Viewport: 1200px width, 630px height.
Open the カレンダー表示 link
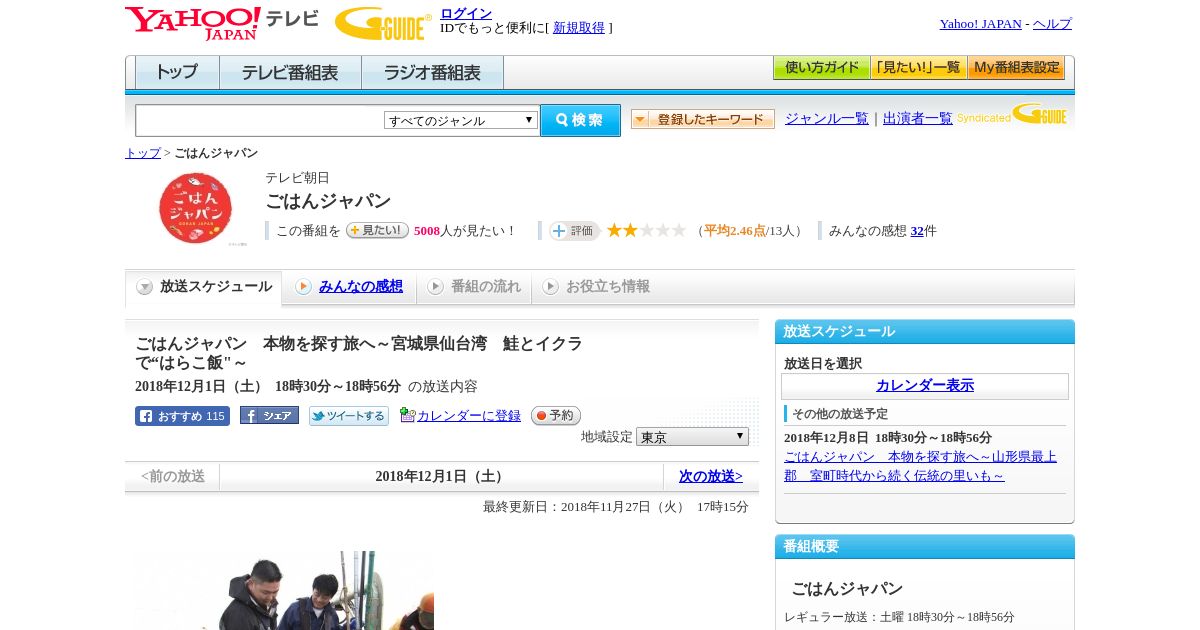pyautogui.click(x=925, y=386)
